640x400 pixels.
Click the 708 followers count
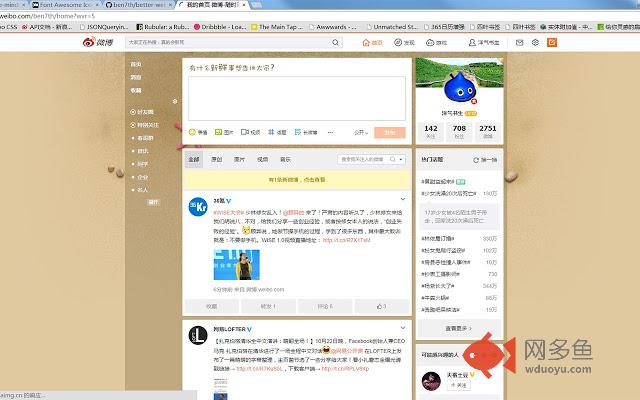459,131
